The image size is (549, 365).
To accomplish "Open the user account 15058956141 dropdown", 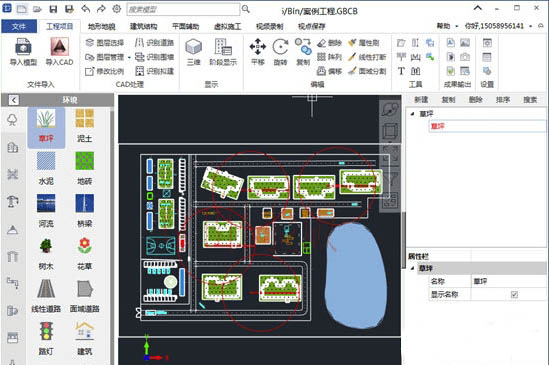I will [x=499, y=26].
